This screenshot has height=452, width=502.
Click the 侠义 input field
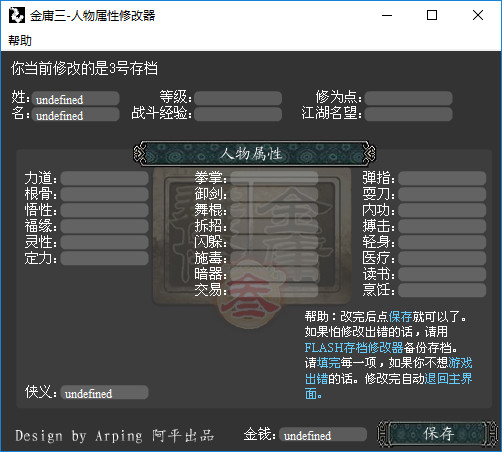[x=104, y=393]
